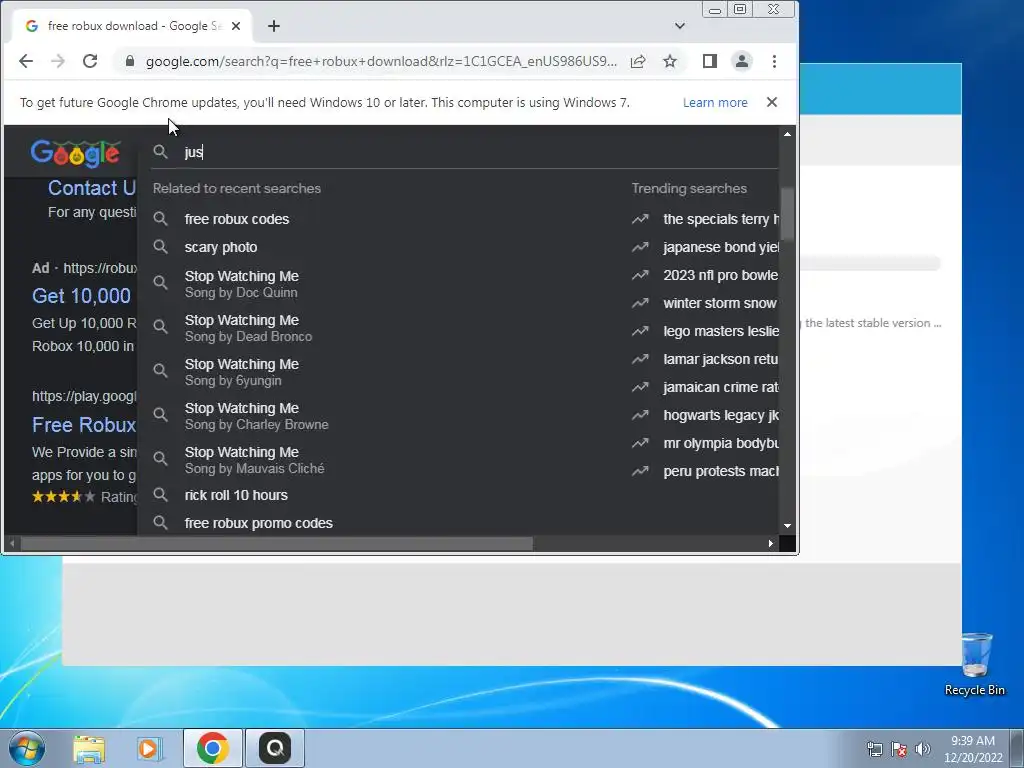Click the padlock site info icon
The width and height of the screenshot is (1024, 768).
[x=130, y=61]
